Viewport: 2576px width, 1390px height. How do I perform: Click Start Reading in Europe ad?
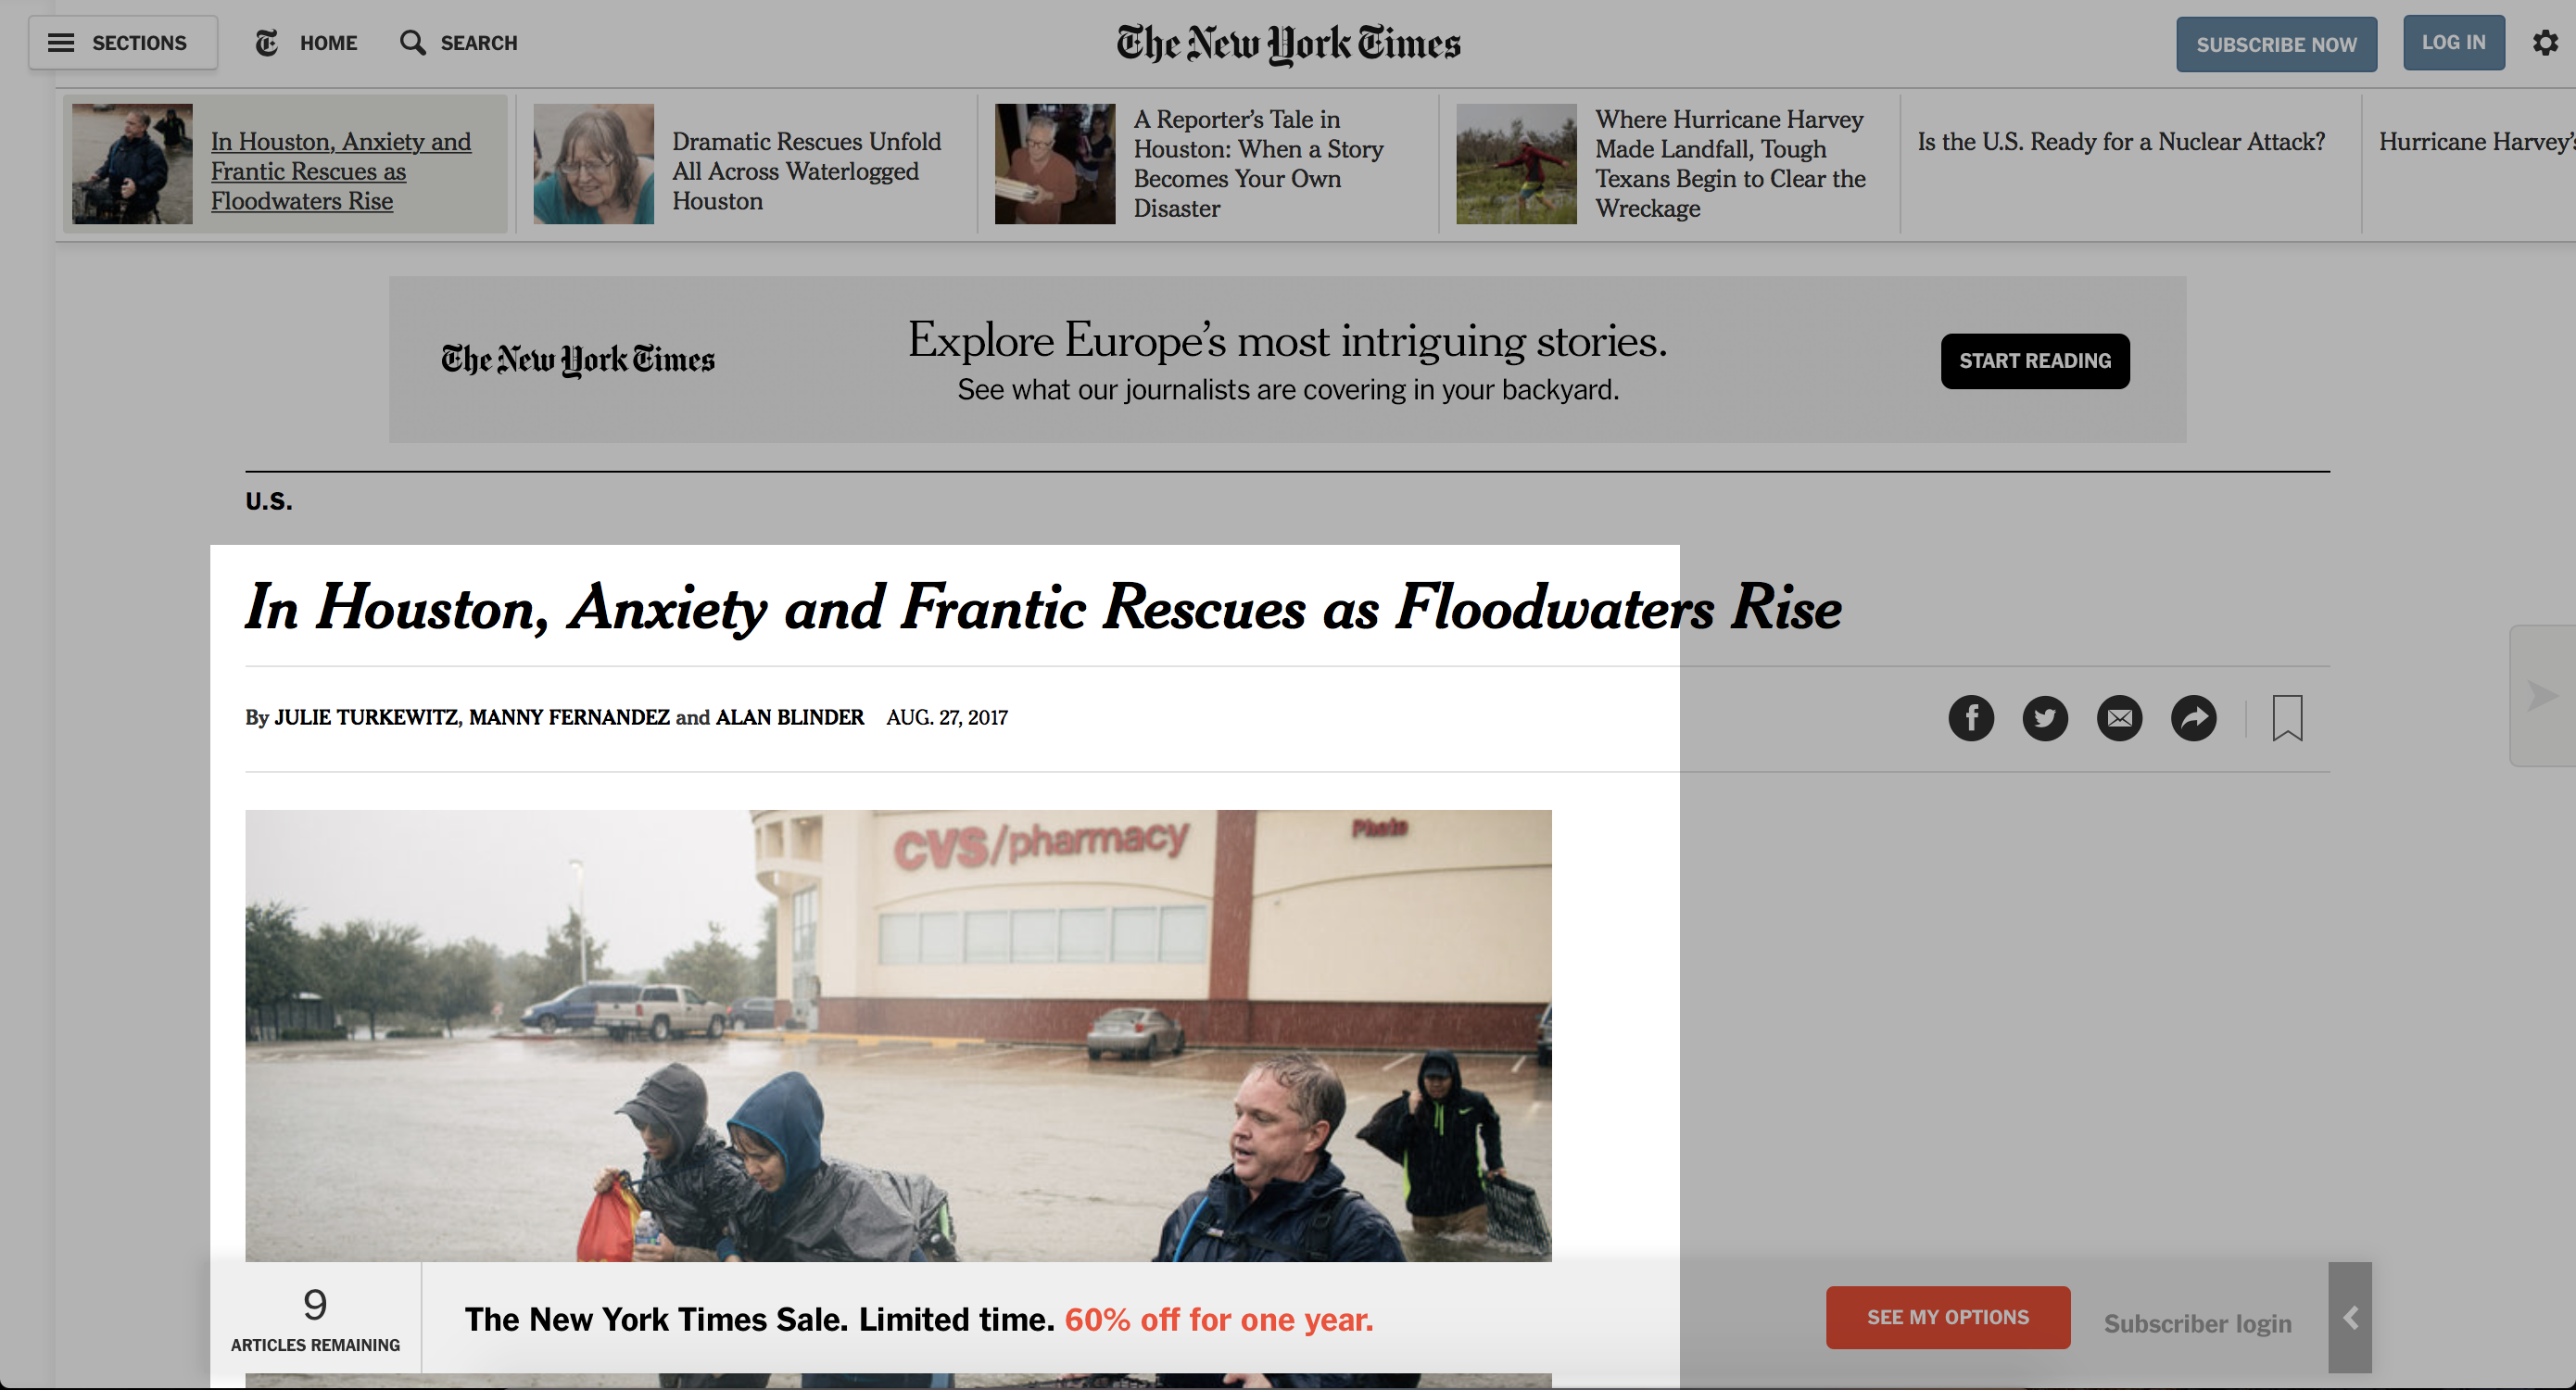pos(2034,361)
